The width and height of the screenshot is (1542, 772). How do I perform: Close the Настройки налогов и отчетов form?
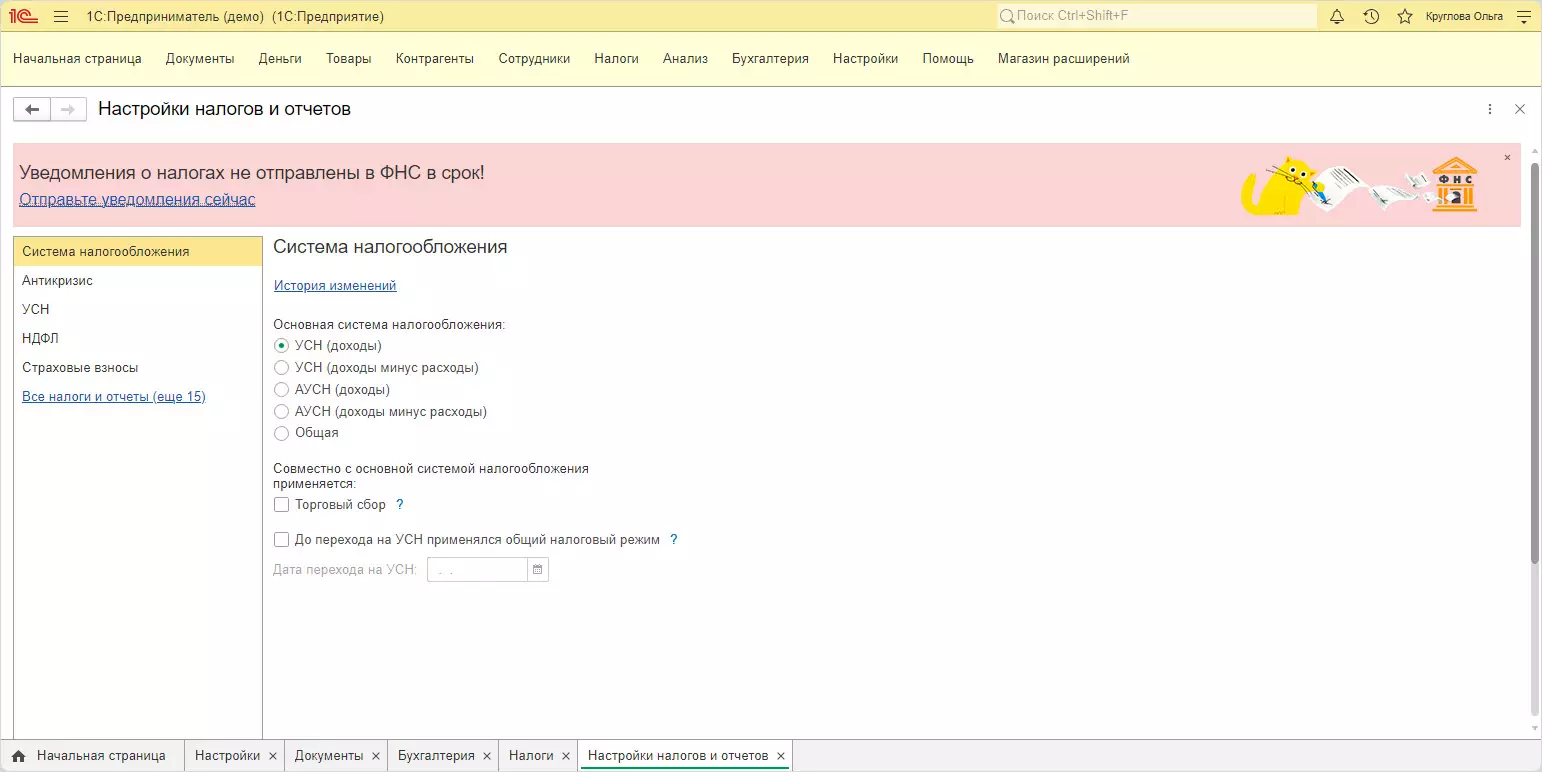tap(1520, 109)
